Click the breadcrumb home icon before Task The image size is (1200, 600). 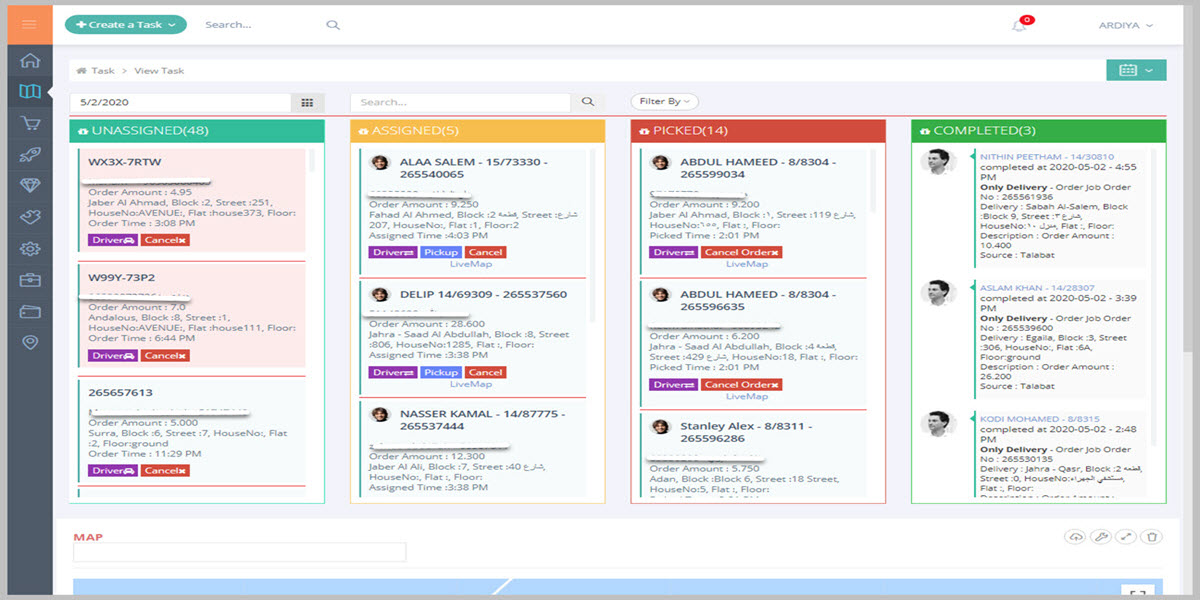(x=80, y=71)
